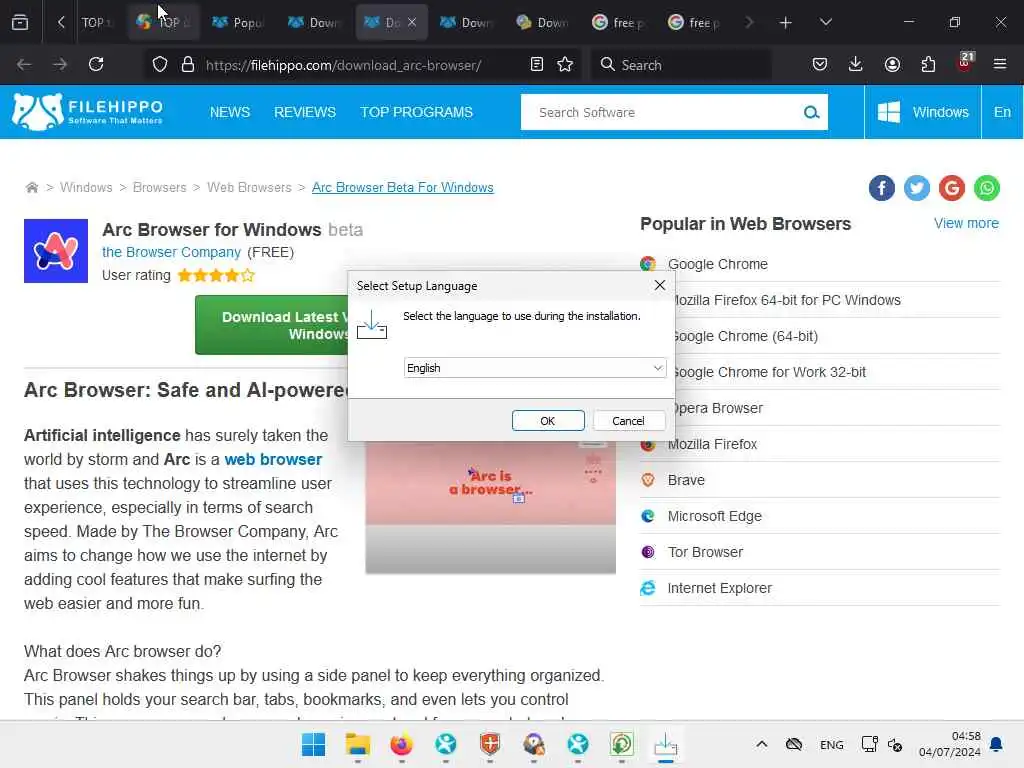Click in the Firefox Search box

pos(681,65)
